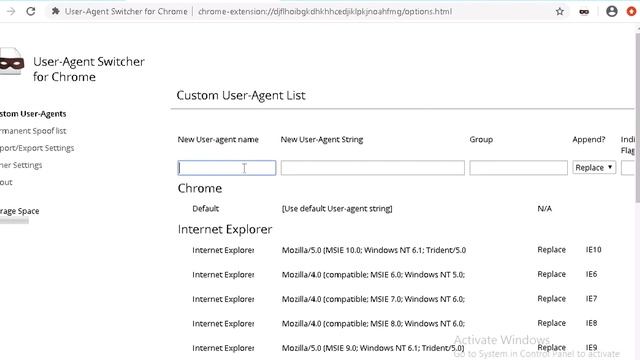The image size is (640, 360).
Task: Click the New User-Agent String column label
Action: click(322, 140)
